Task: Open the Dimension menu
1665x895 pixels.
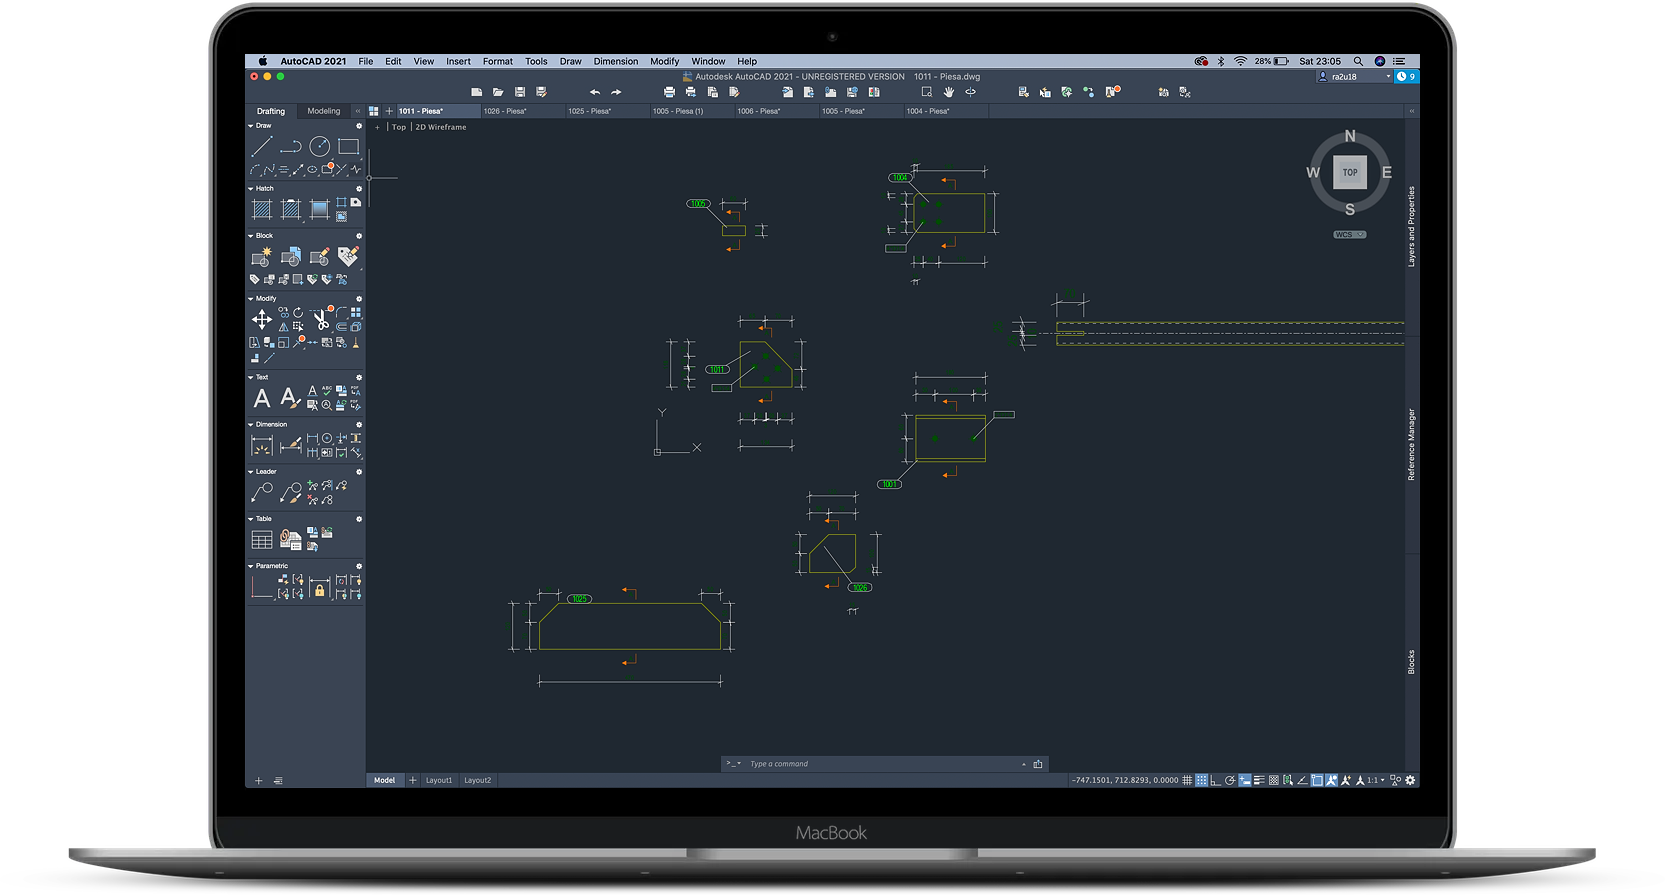Action: (x=616, y=61)
